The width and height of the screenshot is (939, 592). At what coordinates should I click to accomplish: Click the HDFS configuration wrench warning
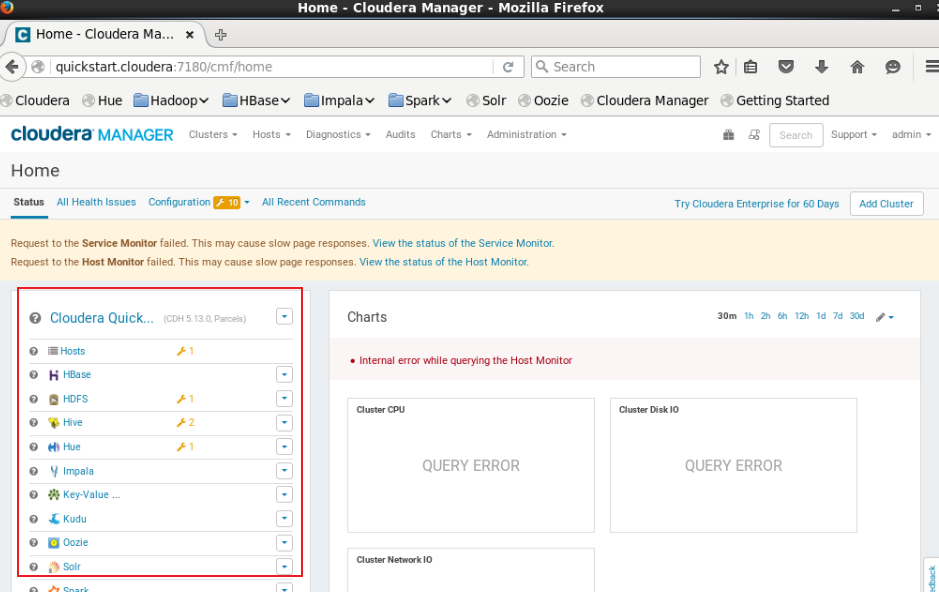point(185,399)
